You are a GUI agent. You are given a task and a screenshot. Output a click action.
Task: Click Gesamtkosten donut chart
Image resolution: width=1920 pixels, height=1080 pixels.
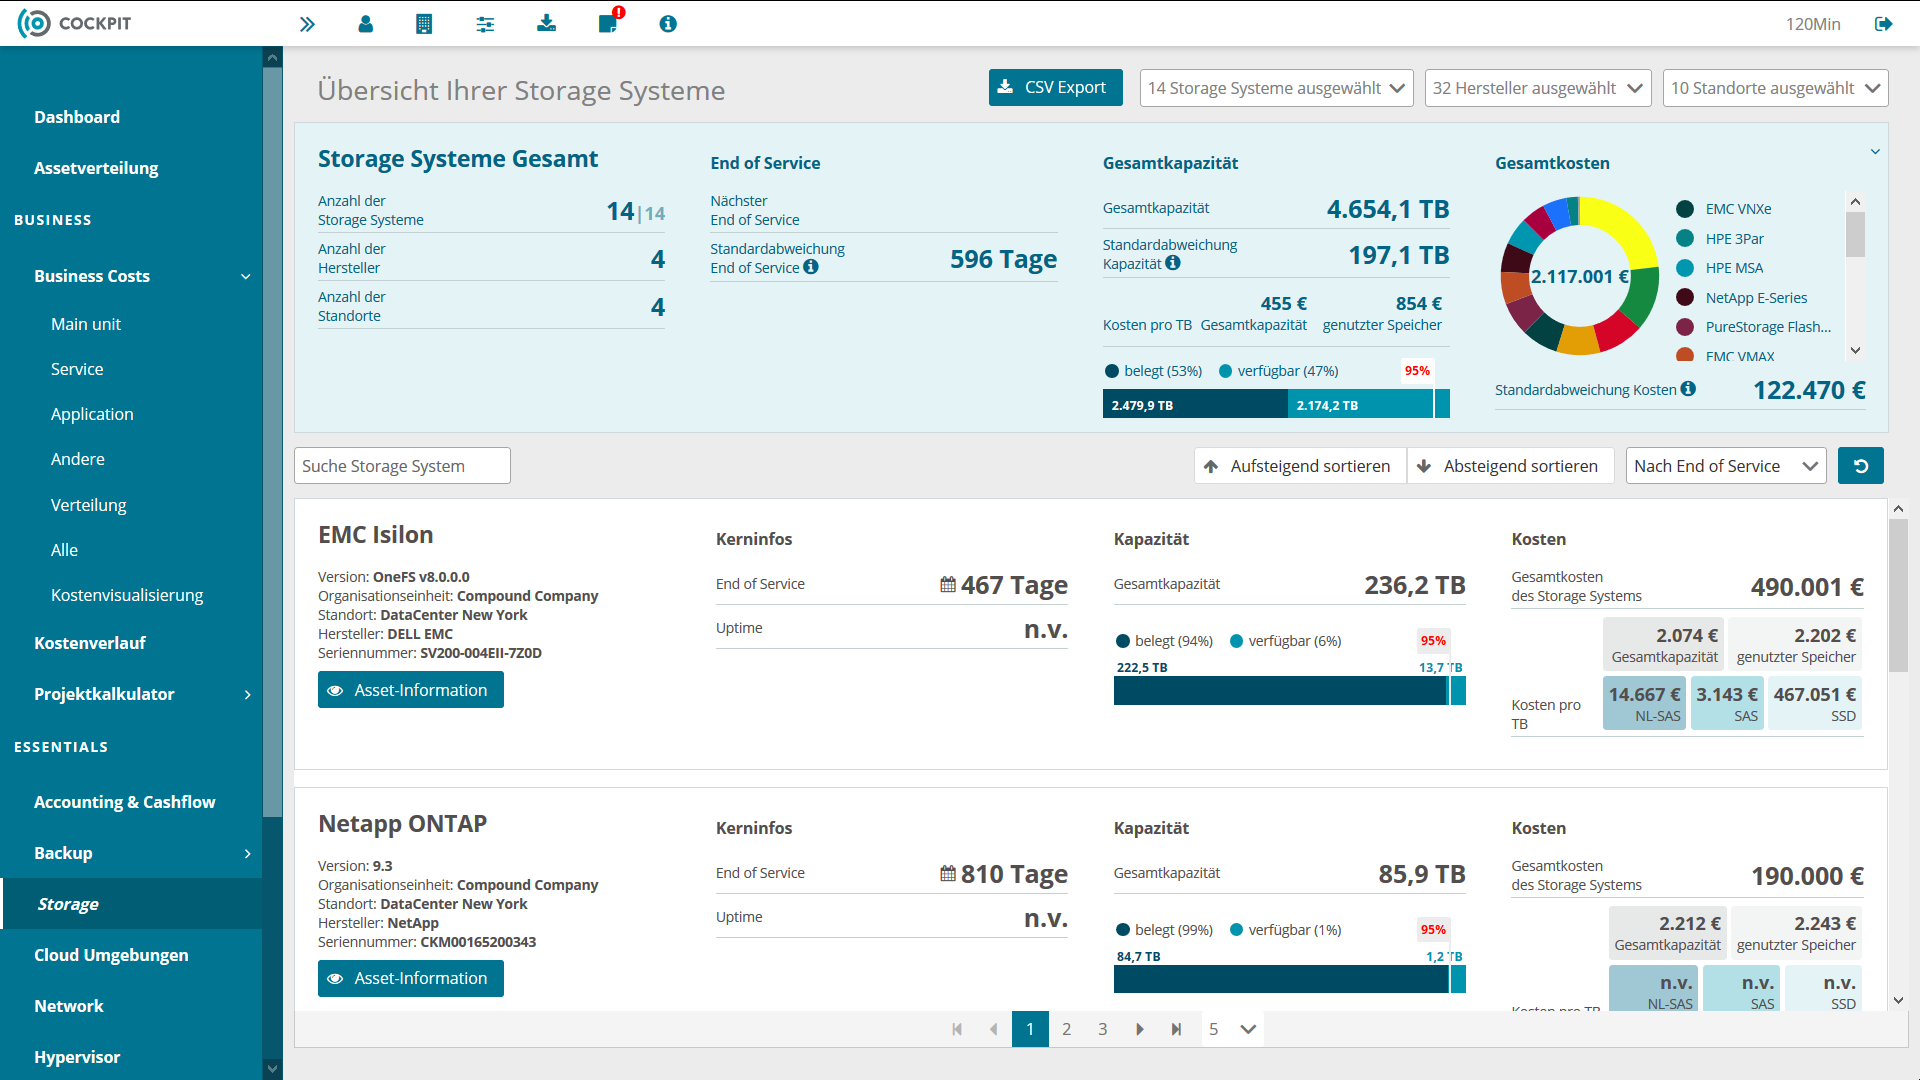pyautogui.click(x=1579, y=276)
